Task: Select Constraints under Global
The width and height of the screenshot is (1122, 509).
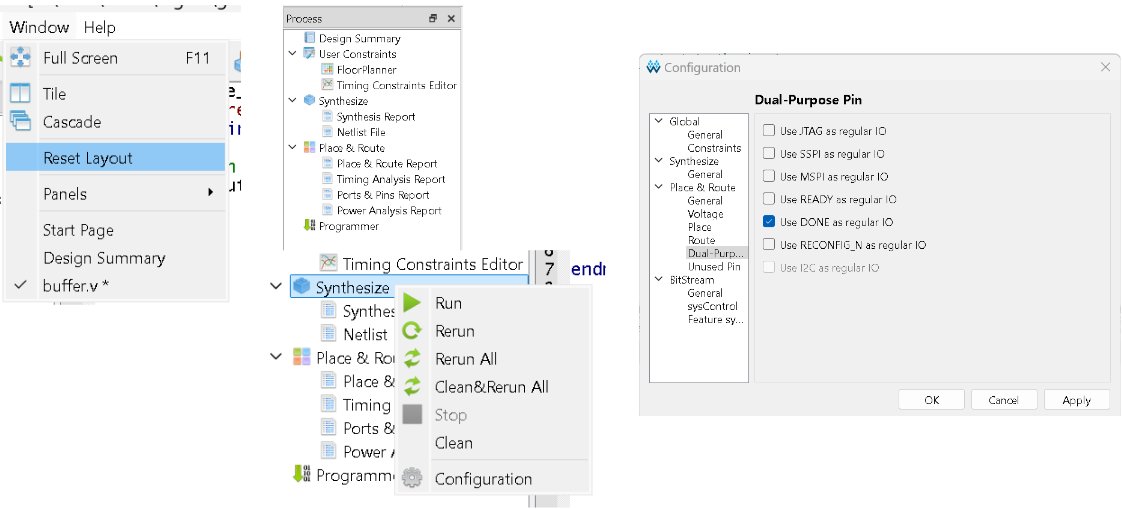Action: pyautogui.click(x=714, y=148)
